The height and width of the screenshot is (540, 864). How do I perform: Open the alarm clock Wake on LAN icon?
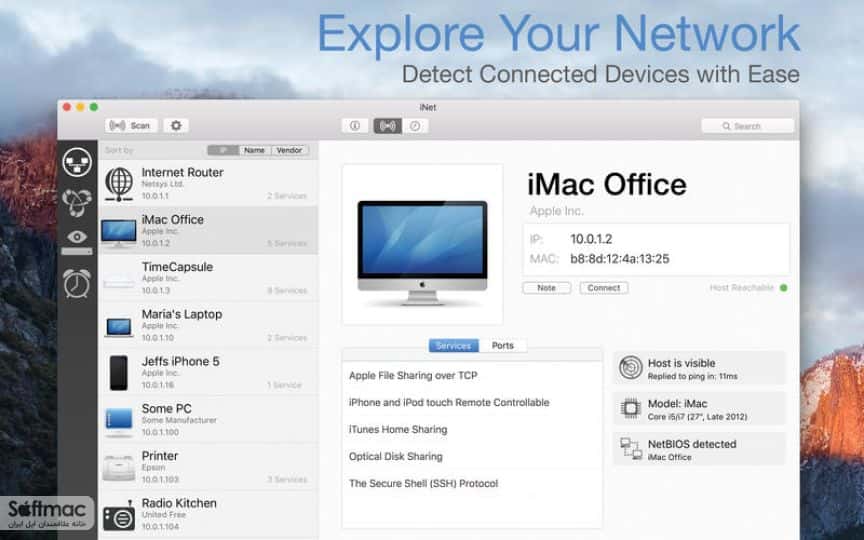point(77,283)
